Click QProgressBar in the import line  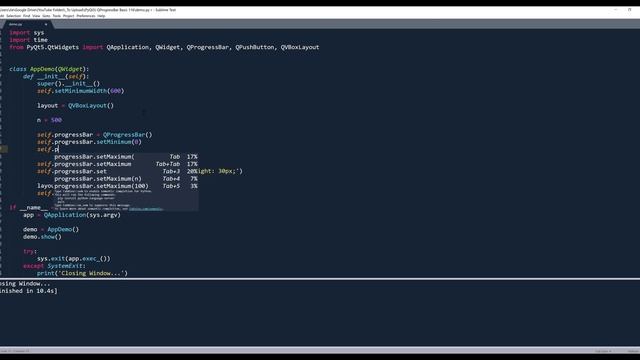(x=208, y=47)
